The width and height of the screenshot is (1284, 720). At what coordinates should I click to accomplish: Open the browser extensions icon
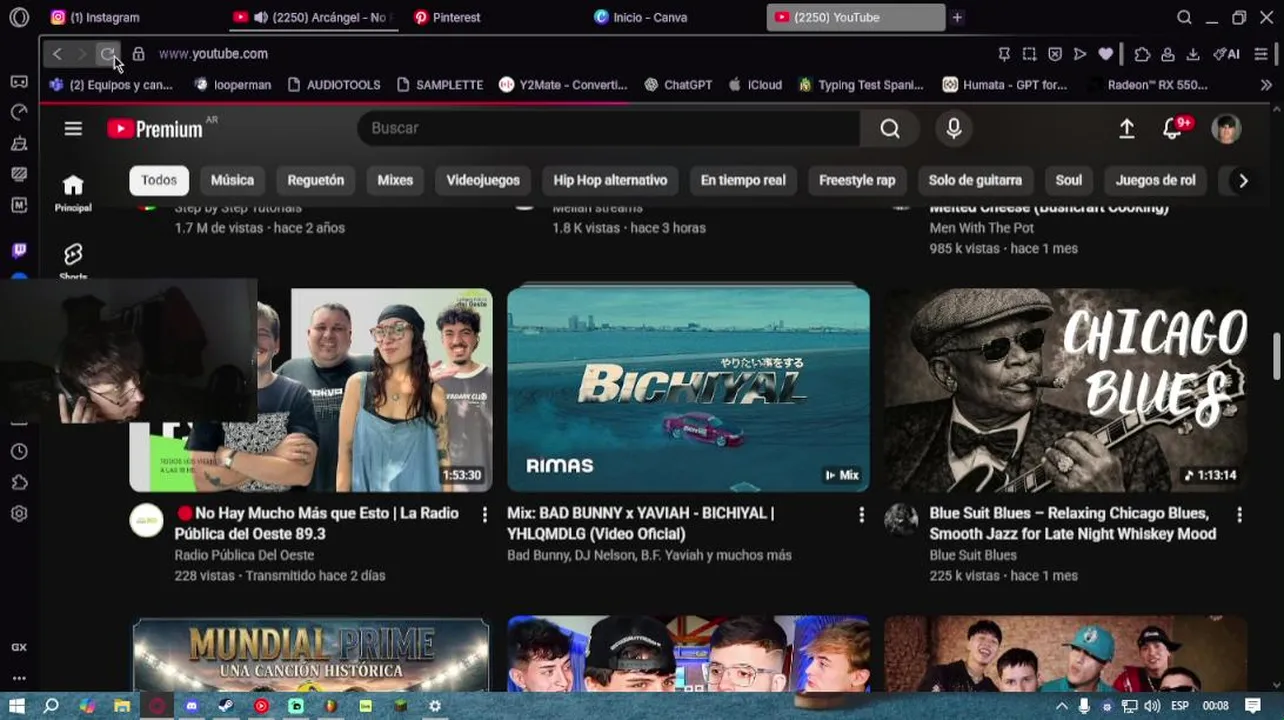pyautogui.click(x=1142, y=54)
